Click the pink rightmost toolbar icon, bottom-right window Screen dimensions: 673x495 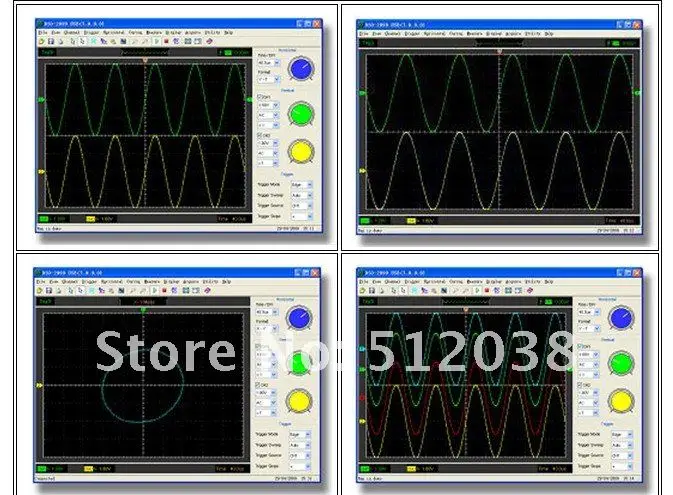(530, 291)
